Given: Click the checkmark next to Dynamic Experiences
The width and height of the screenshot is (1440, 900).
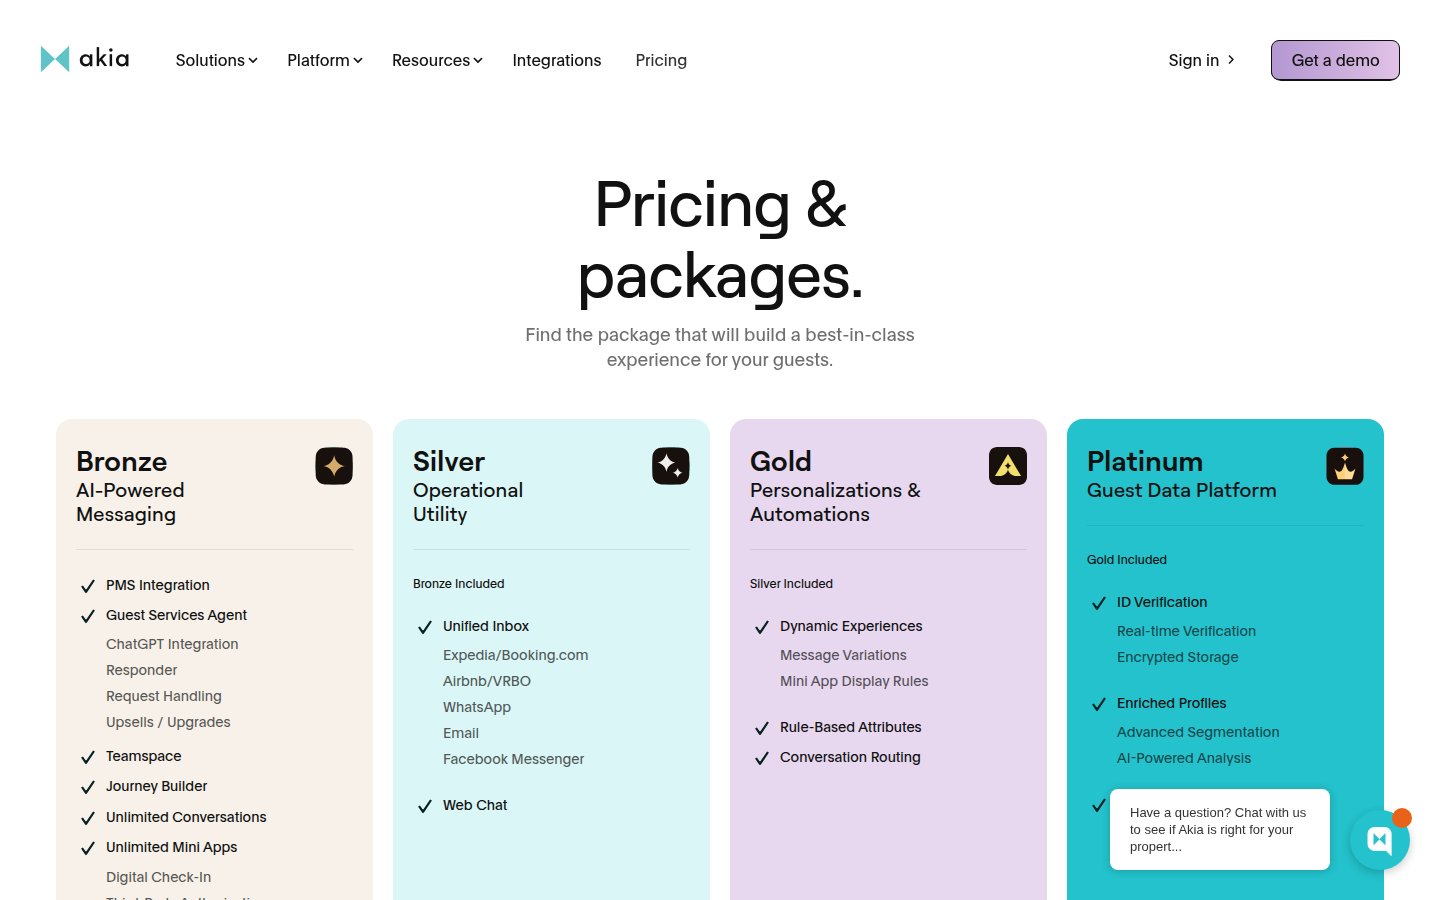Looking at the screenshot, I should pos(762,627).
